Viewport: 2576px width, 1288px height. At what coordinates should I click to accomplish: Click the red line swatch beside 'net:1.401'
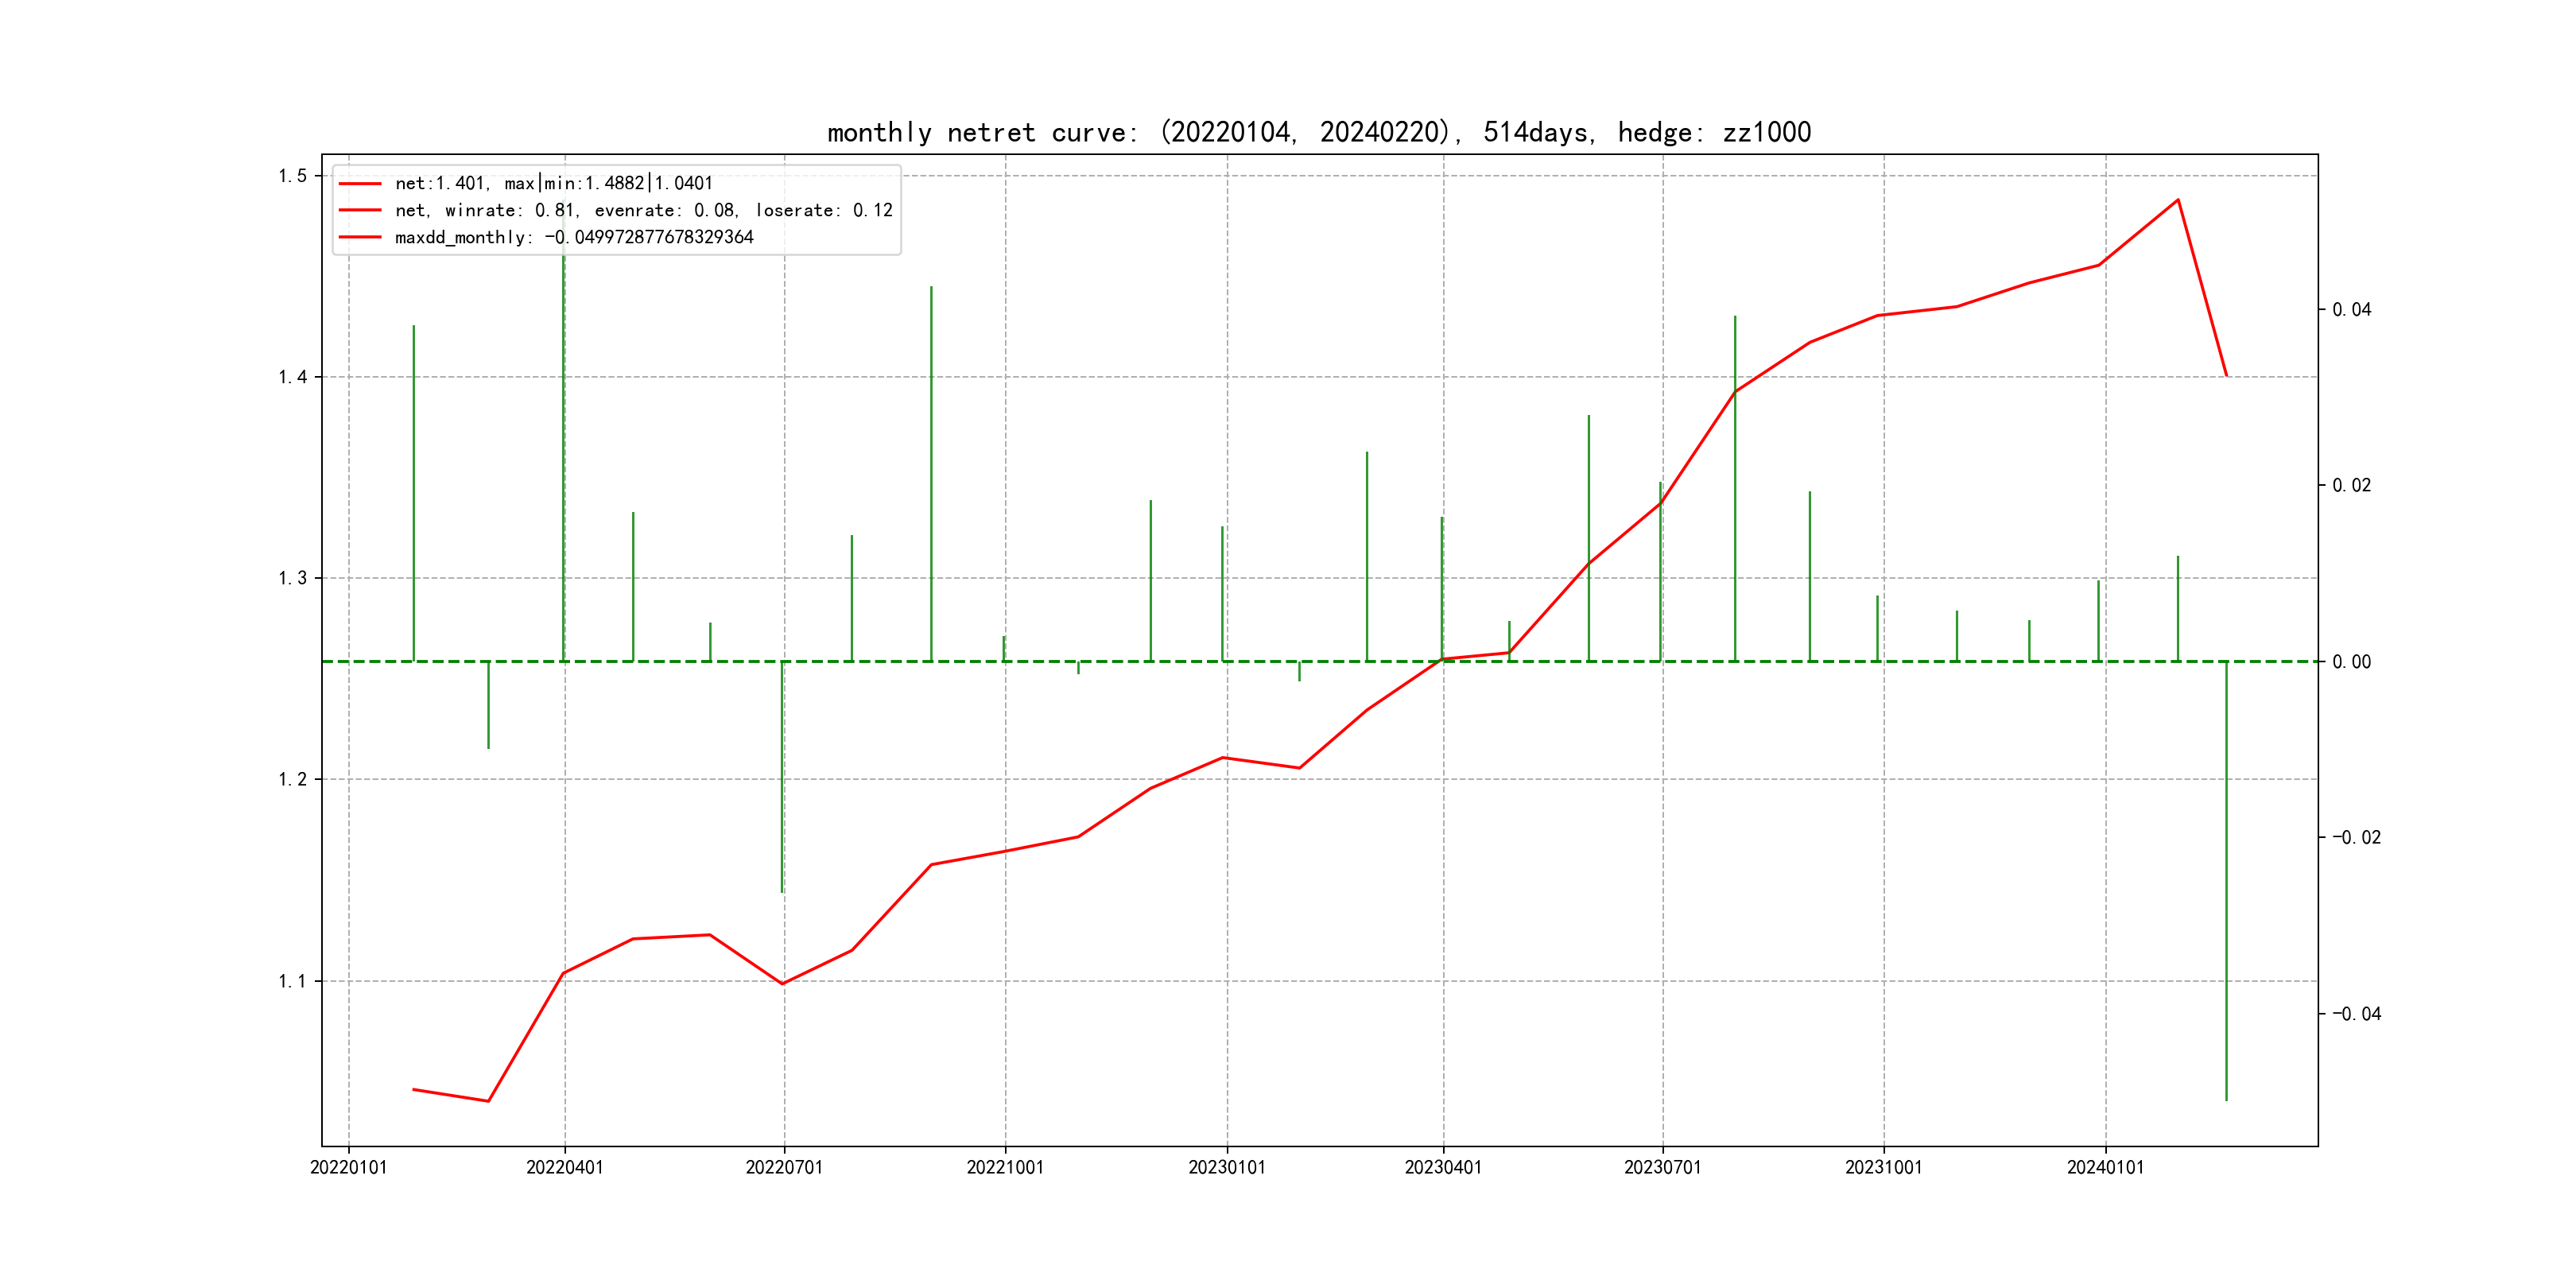click(x=360, y=184)
